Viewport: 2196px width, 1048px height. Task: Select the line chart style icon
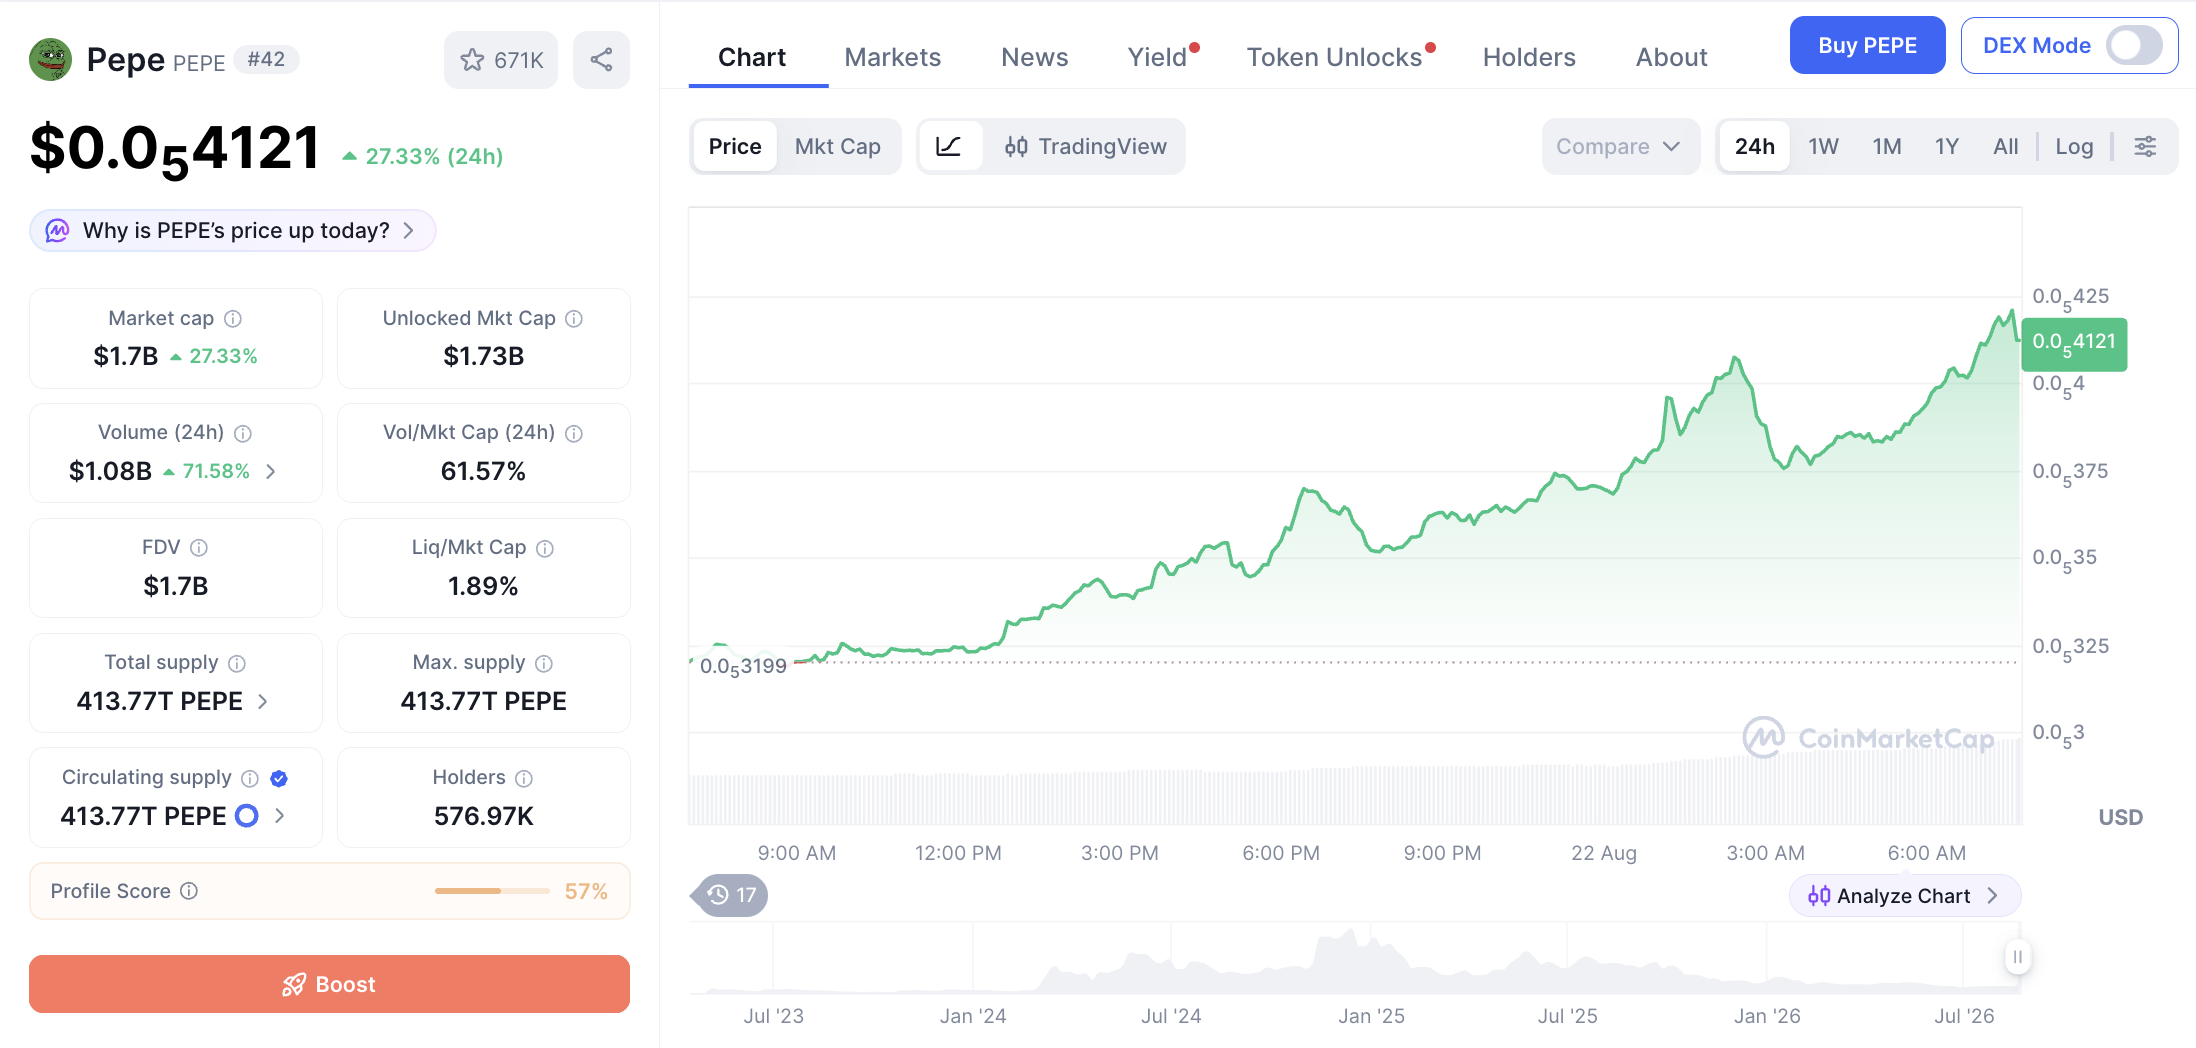[x=949, y=146]
